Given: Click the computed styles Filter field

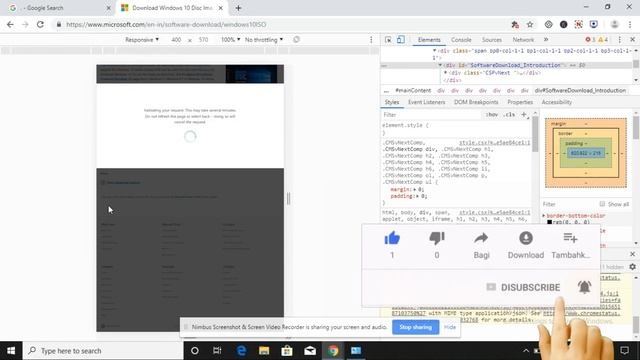Looking at the screenshot, I should coord(569,204).
